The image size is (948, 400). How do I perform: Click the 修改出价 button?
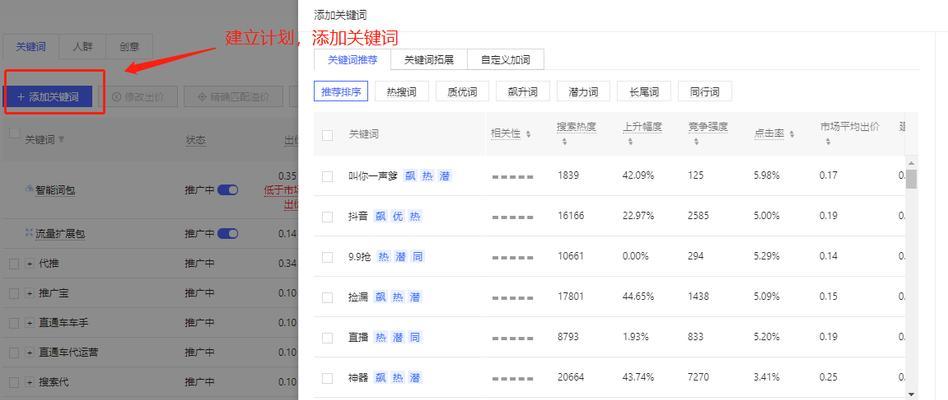click(x=138, y=97)
